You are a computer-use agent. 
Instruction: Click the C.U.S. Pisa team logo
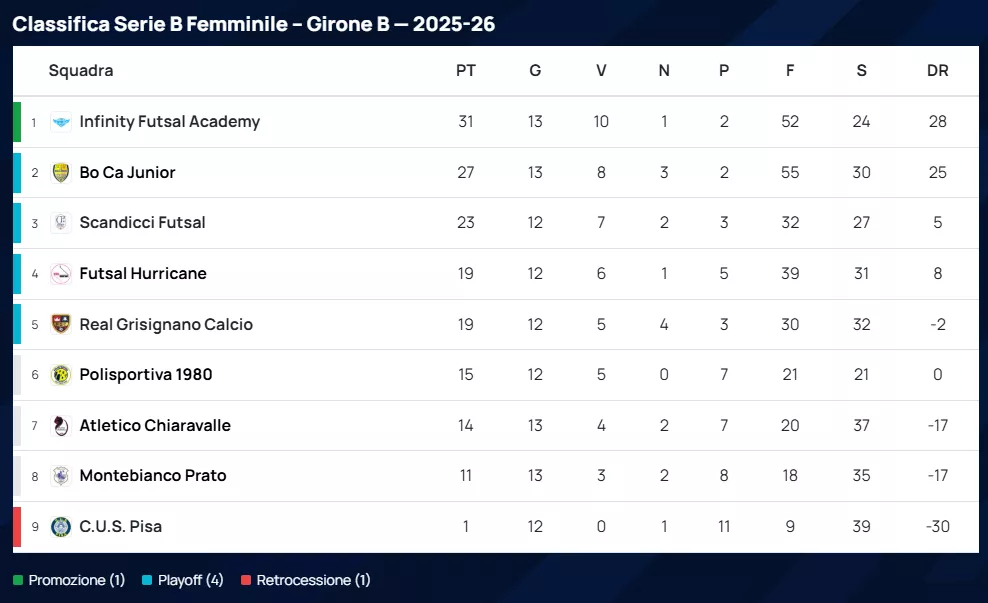(x=61, y=527)
